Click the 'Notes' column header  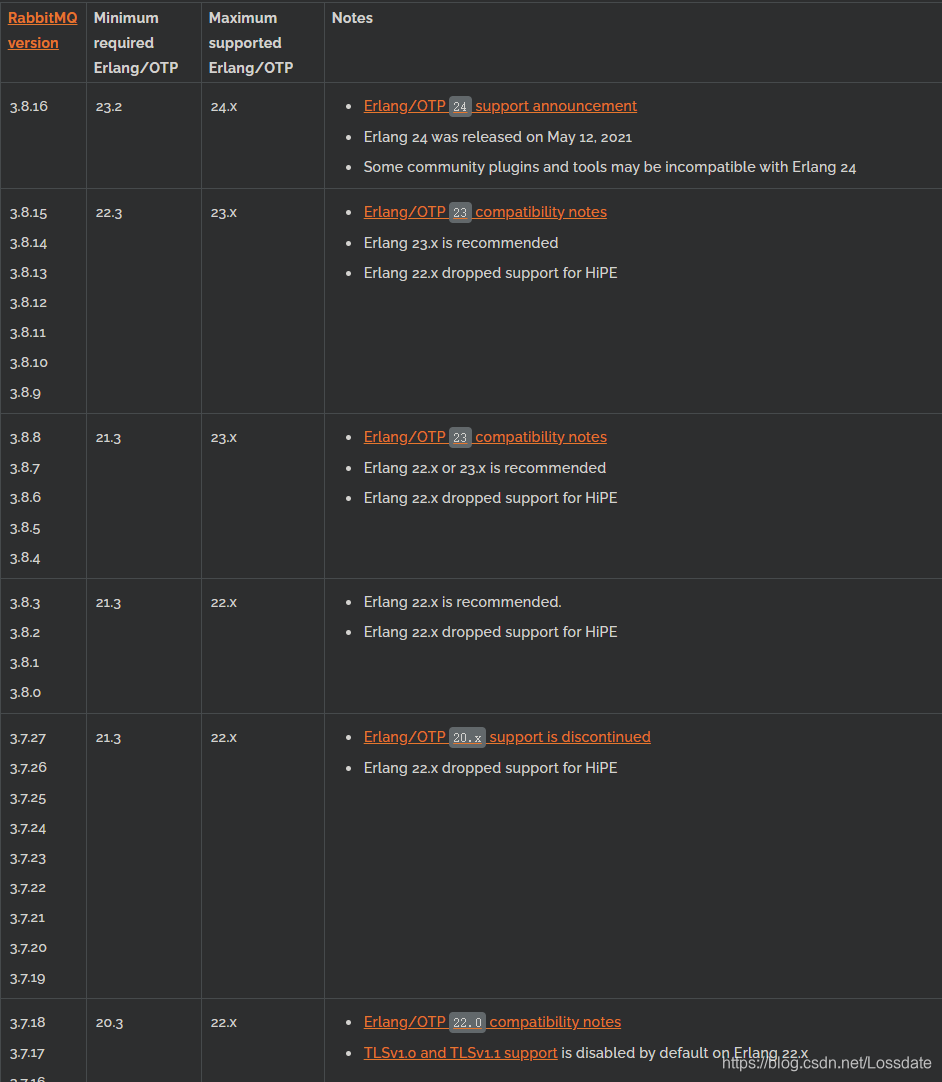tap(352, 18)
